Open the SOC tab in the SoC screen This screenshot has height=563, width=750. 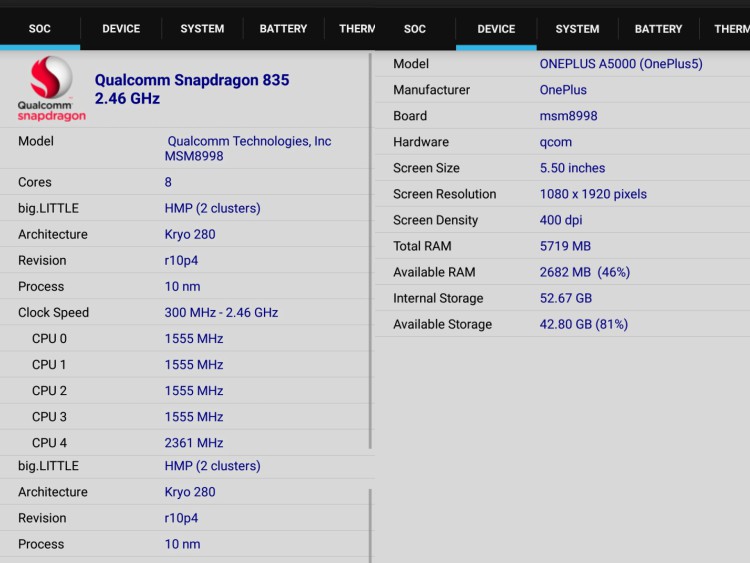pyautogui.click(x=40, y=29)
